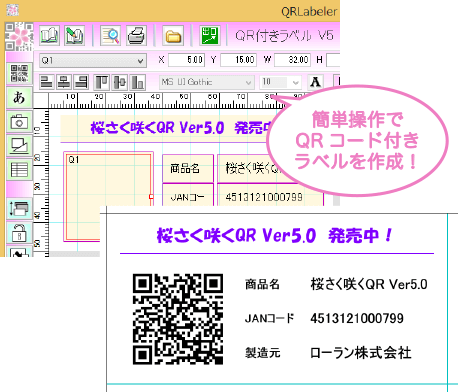Click the align top edges icon
This screenshot has width=458, height=392.
(x=102, y=82)
